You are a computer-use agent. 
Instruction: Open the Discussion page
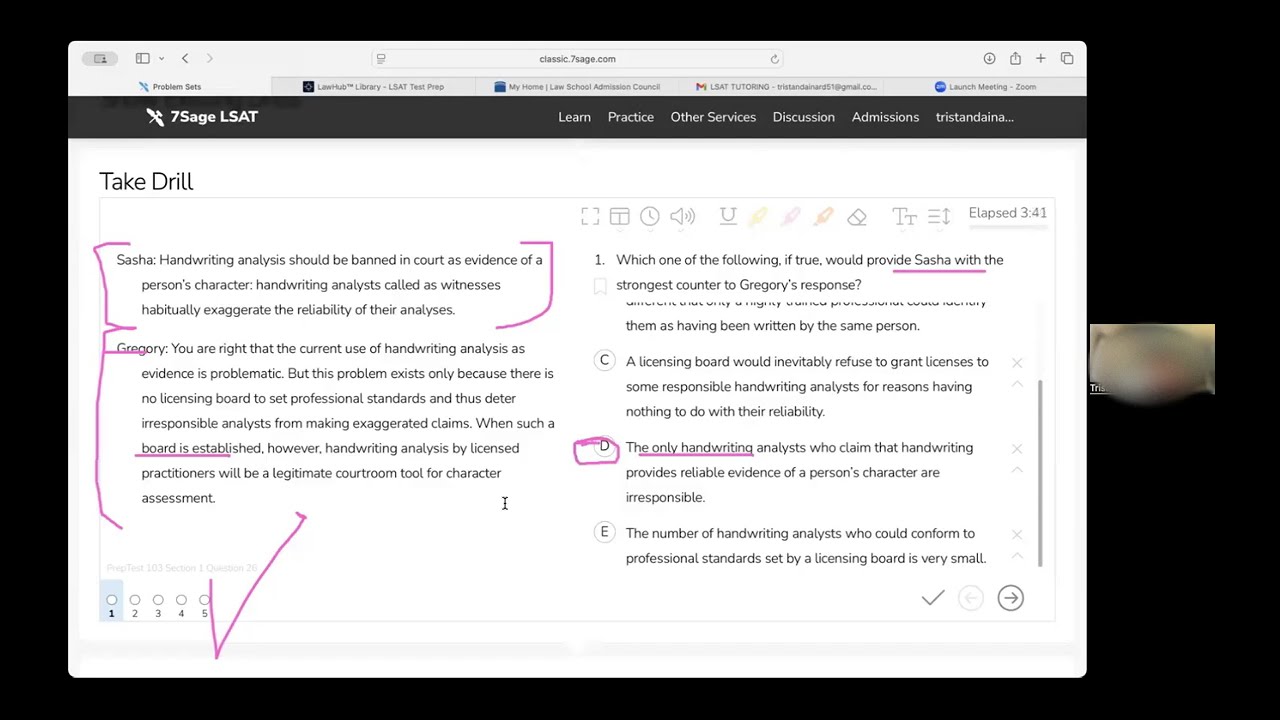pos(803,117)
